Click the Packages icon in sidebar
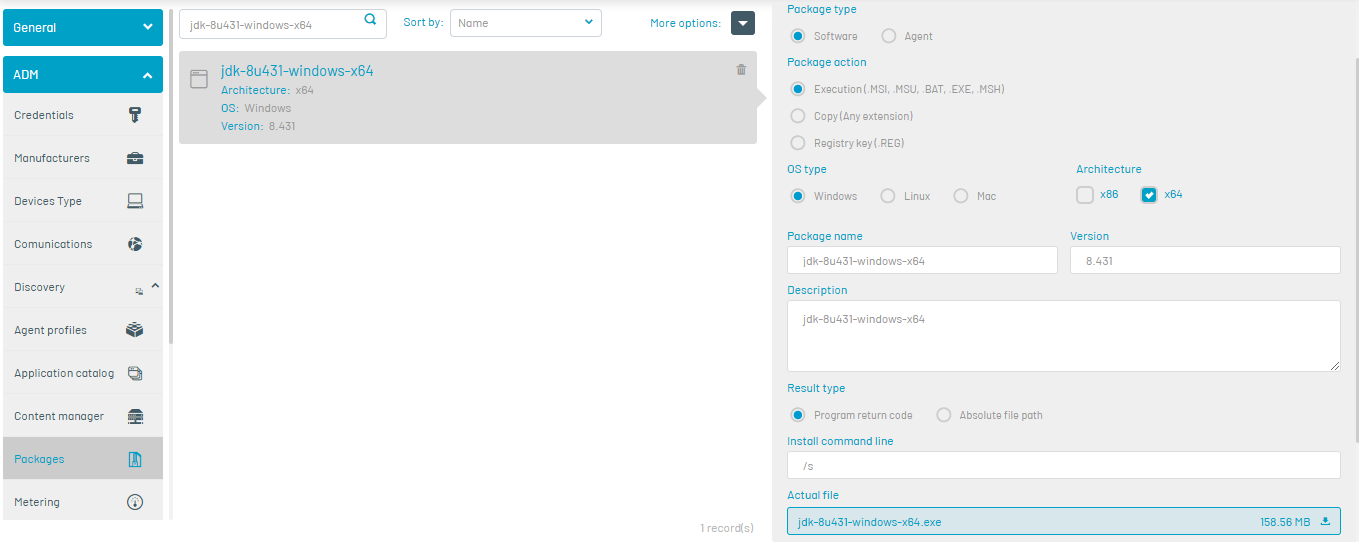 coord(135,459)
